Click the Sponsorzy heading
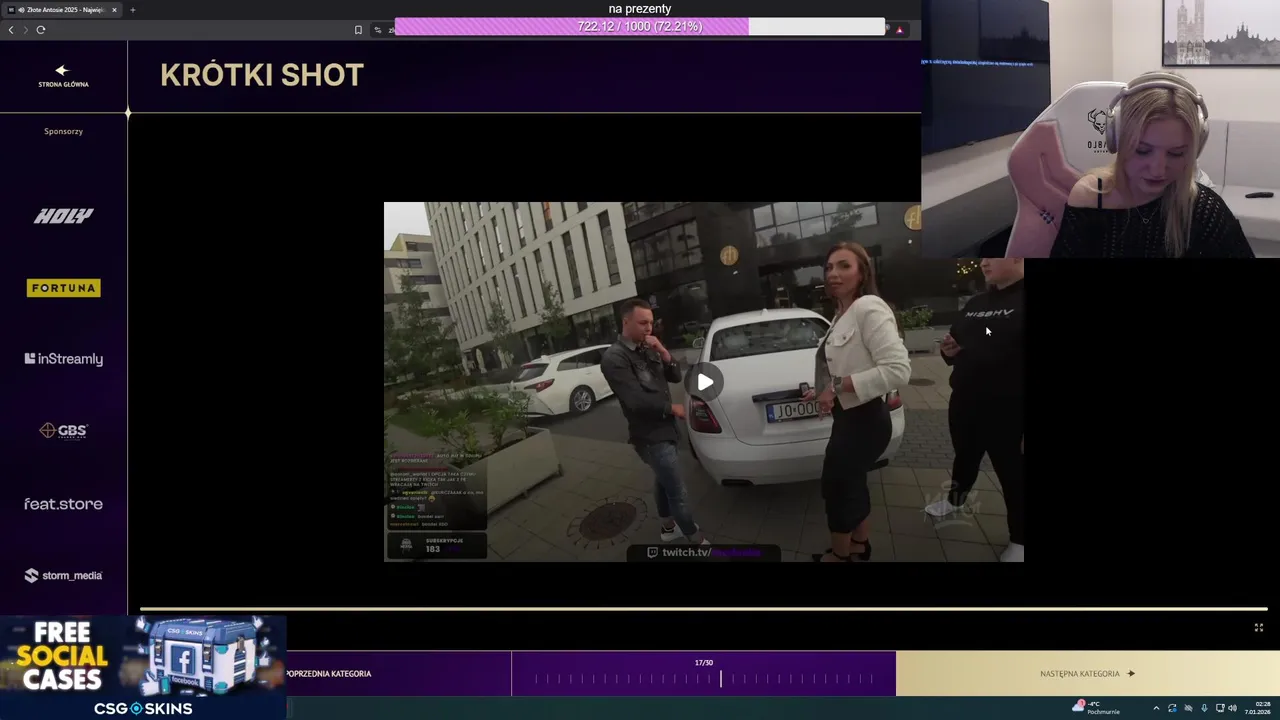 (63, 131)
